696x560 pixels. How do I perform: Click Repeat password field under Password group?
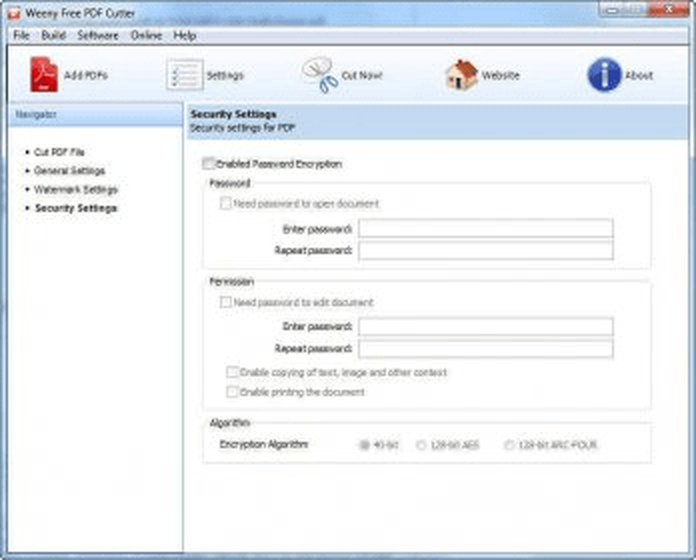click(x=486, y=251)
